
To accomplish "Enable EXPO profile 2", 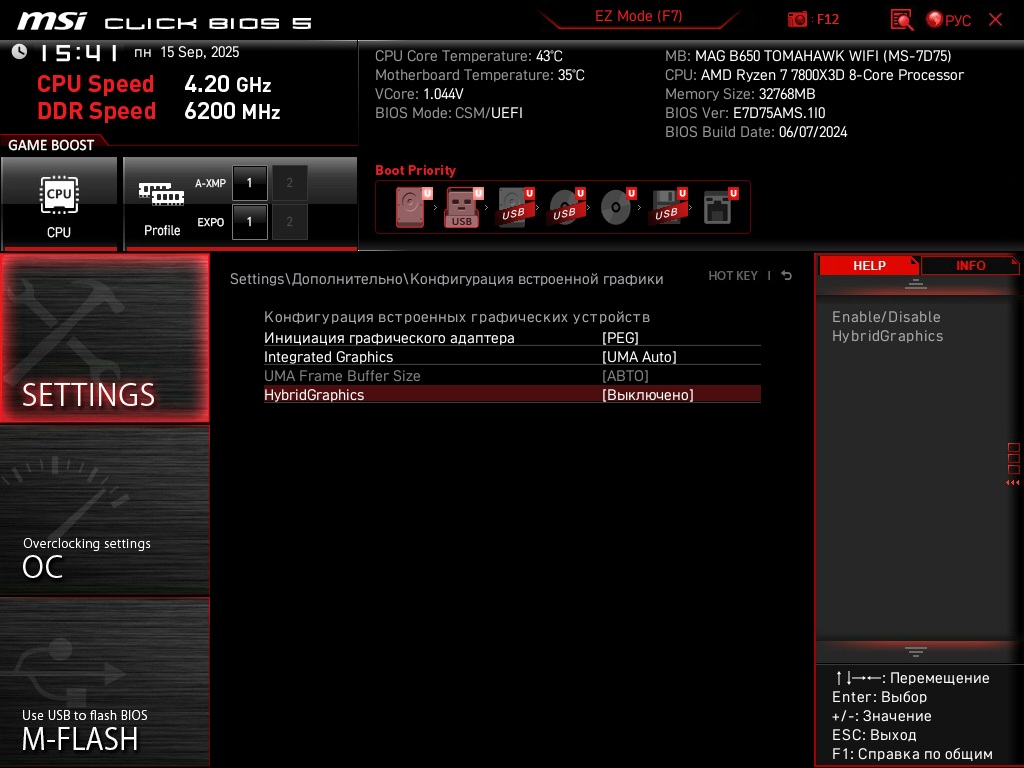I will coord(289,222).
